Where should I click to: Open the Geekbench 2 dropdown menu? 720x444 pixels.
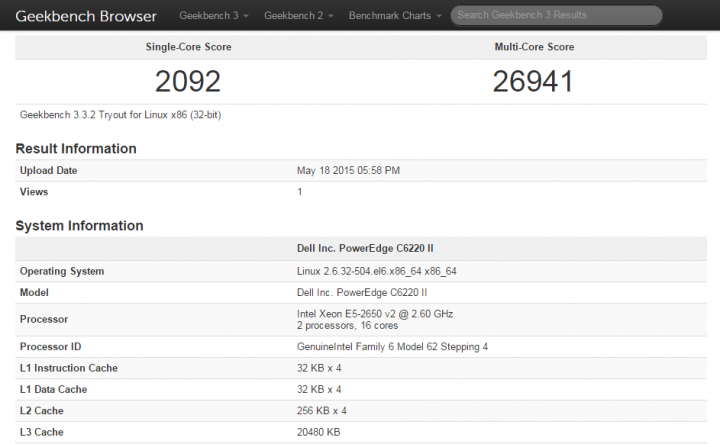[298, 16]
